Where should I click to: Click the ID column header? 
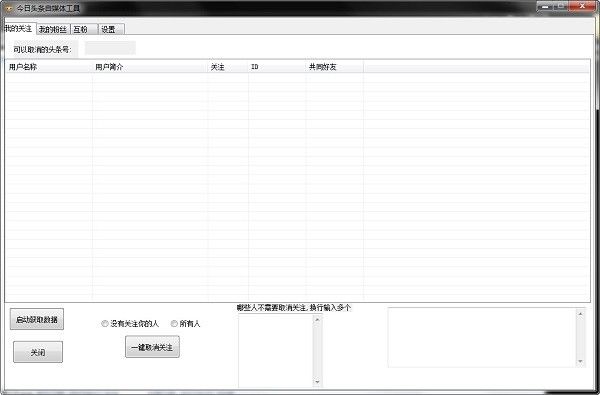pos(277,67)
